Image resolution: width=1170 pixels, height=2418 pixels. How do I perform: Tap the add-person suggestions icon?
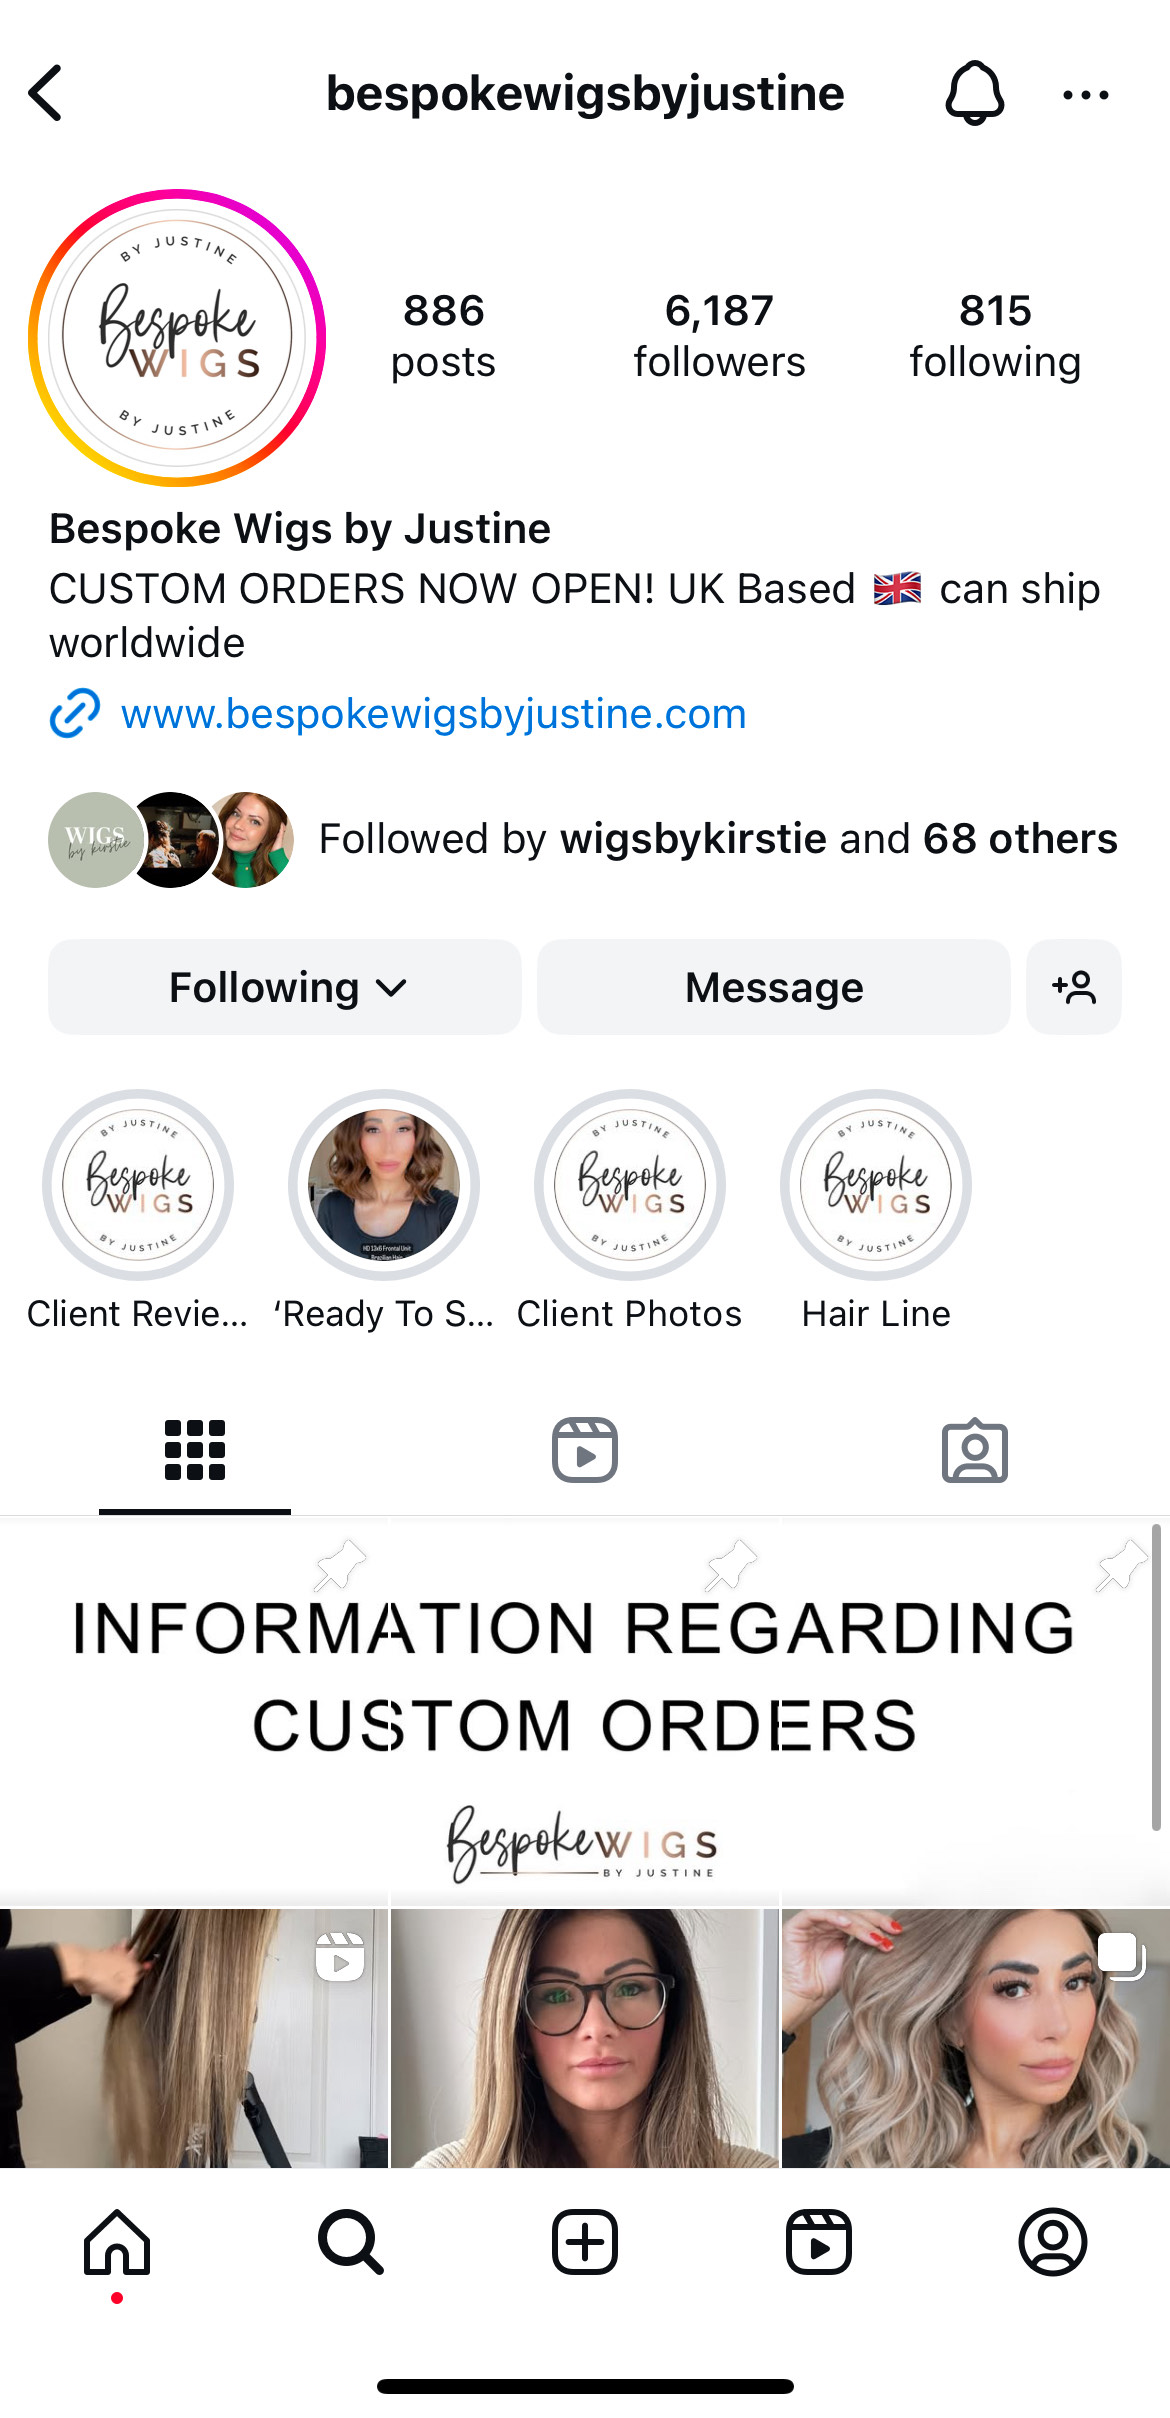[1073, 987]
